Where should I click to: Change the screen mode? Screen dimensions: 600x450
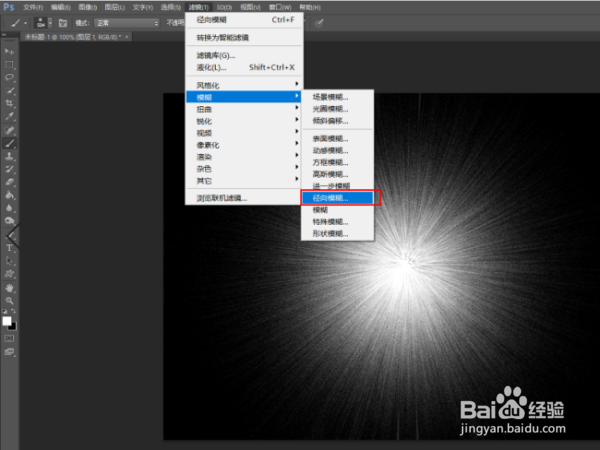tap(9, 352)
